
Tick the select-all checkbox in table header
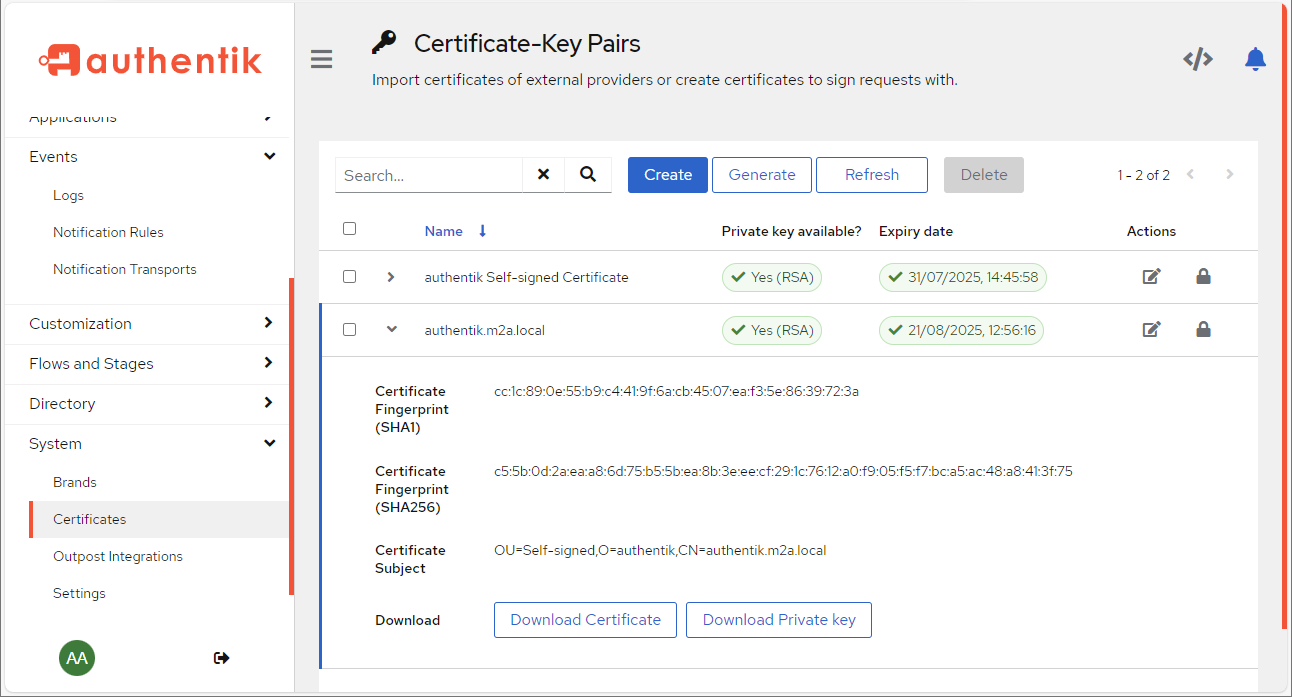tap(349, 229)
